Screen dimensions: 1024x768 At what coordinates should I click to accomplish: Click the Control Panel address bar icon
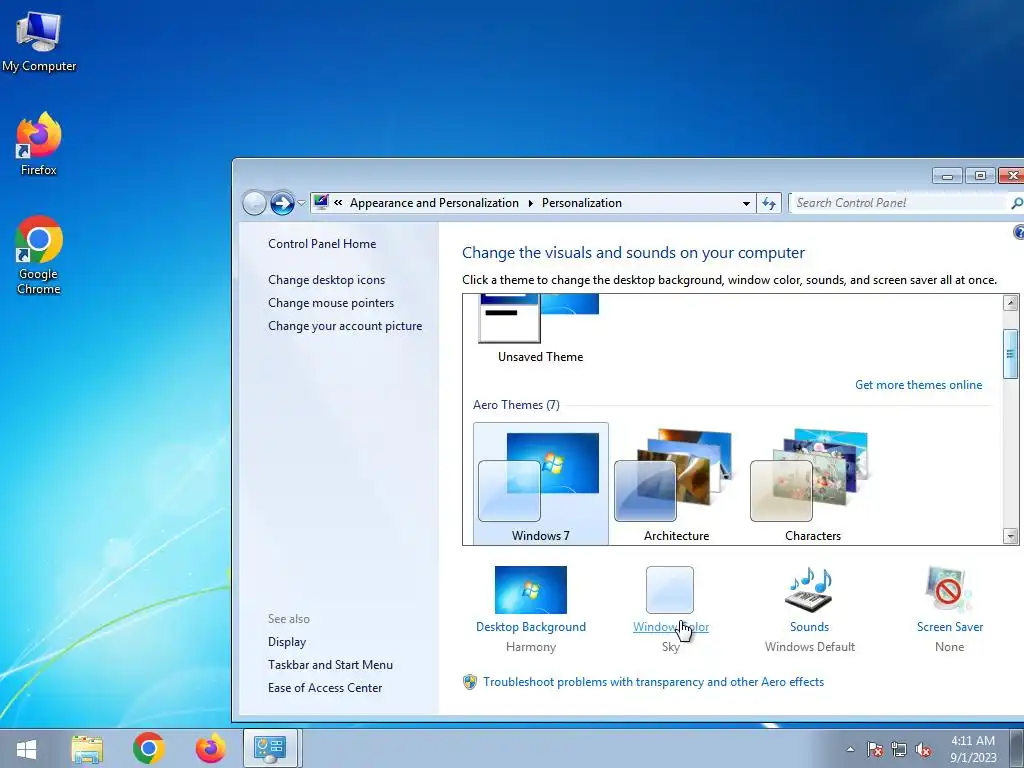321,202
